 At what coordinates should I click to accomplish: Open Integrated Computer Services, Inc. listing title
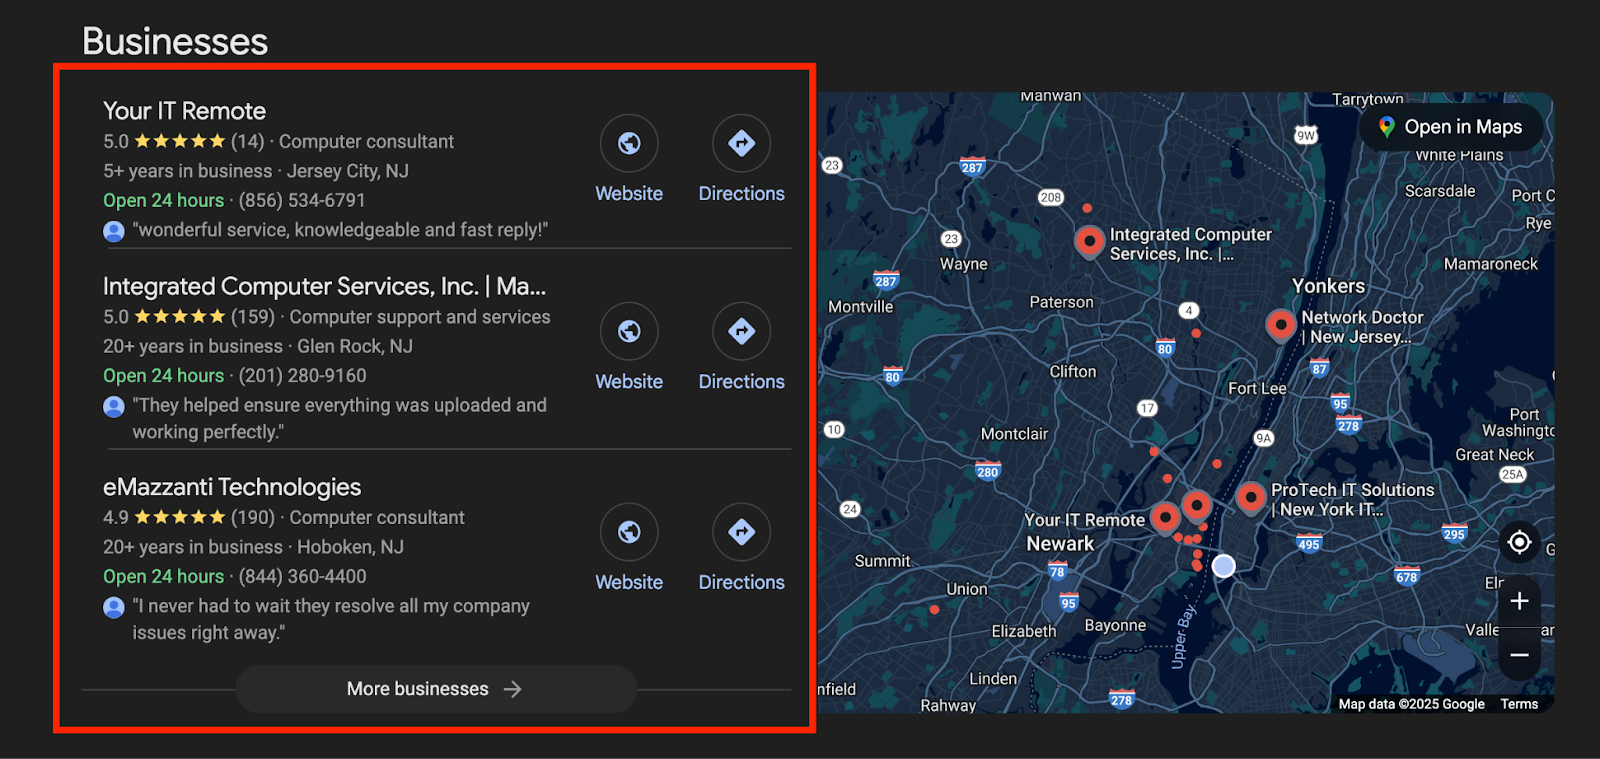pyautogui.click(x=324, y=286)
